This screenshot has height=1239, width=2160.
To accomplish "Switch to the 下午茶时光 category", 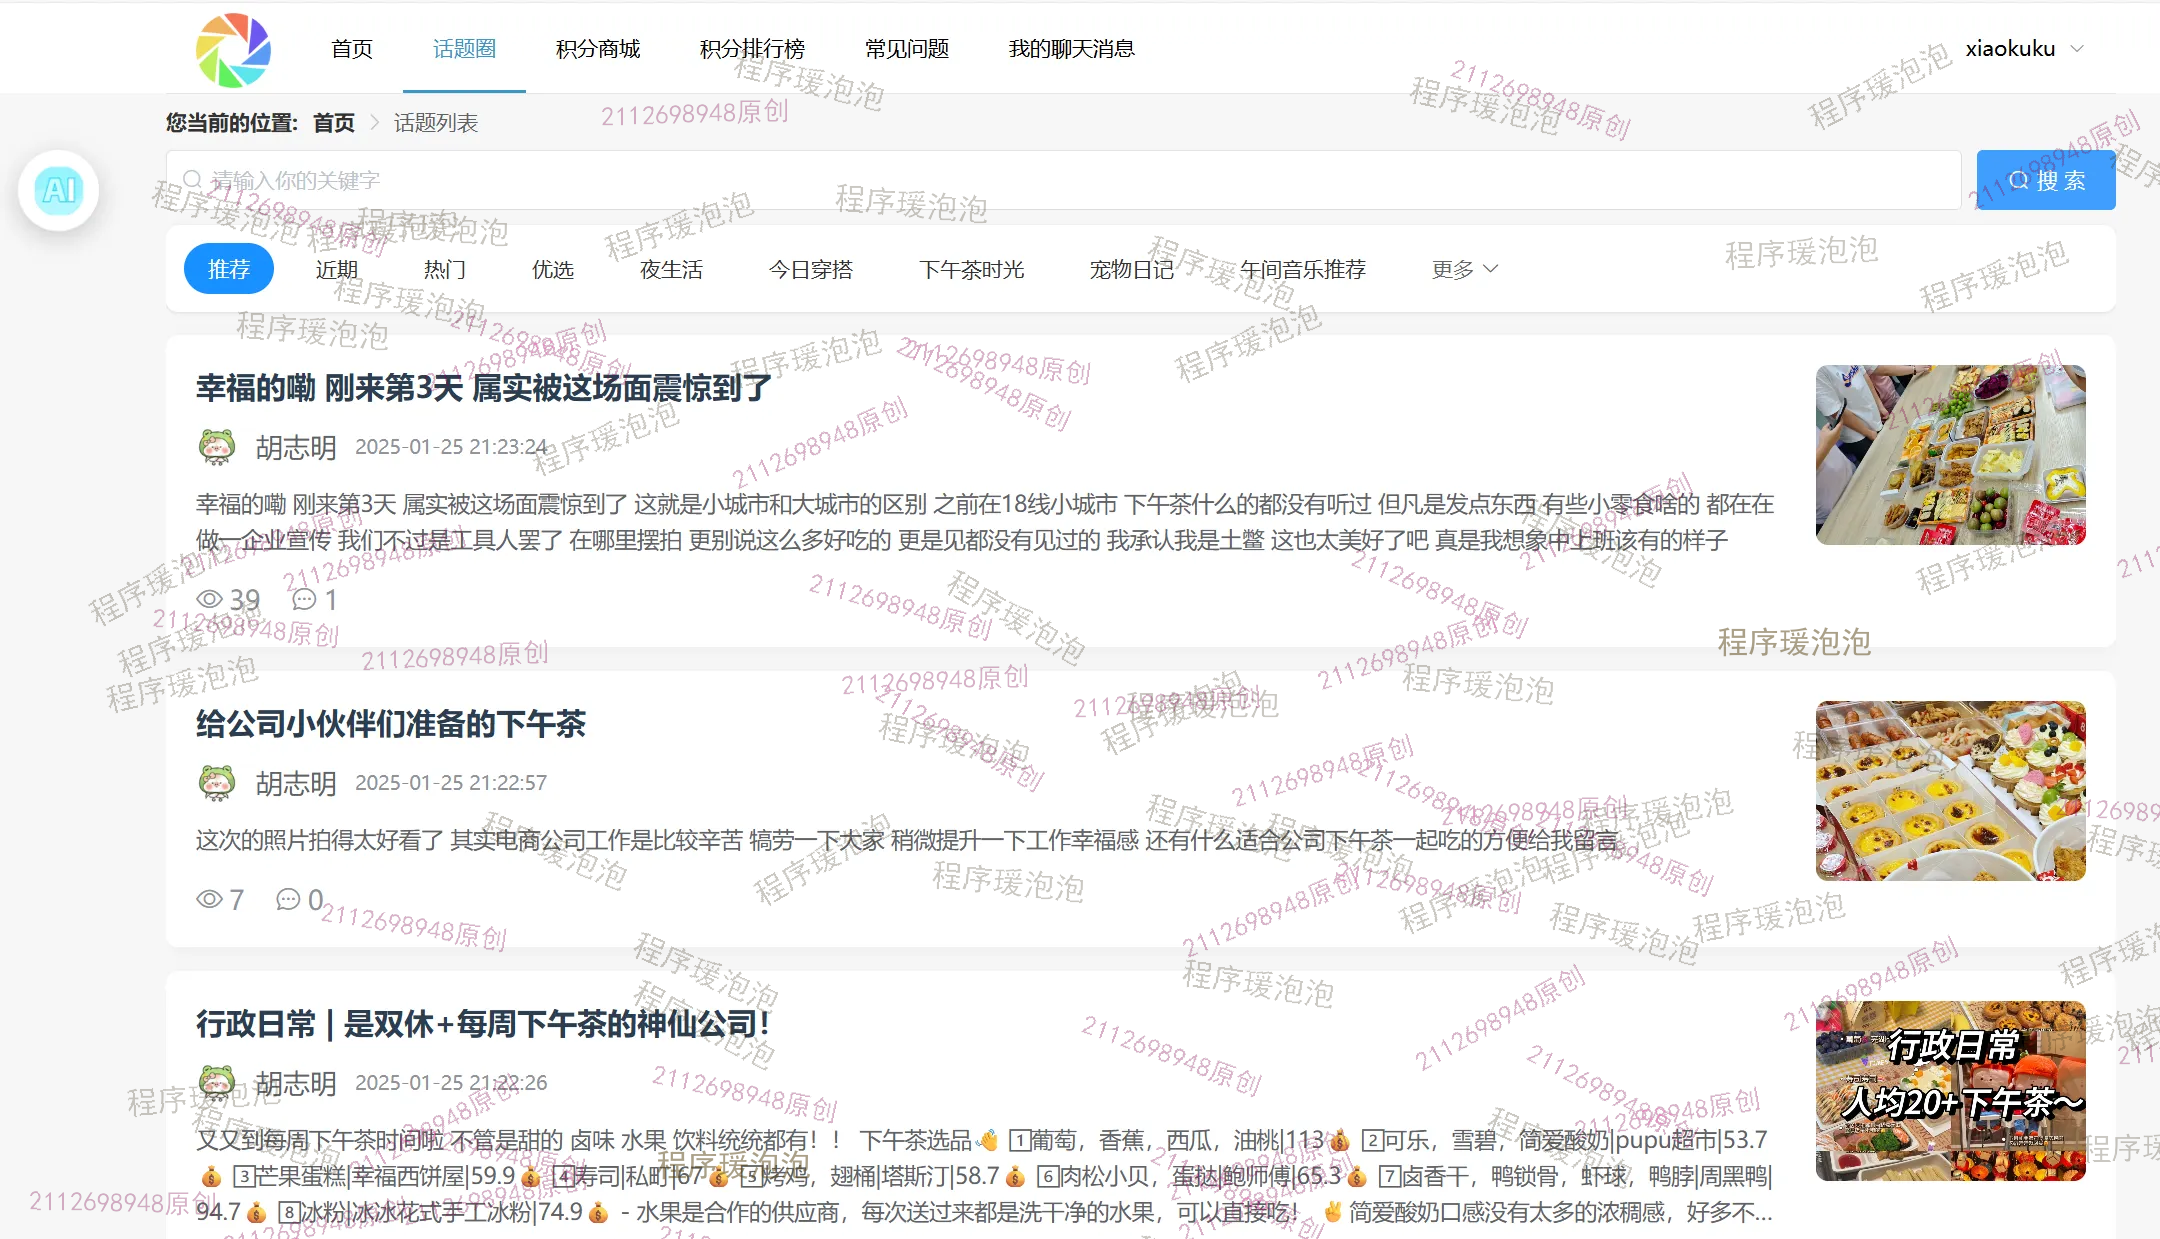I will click(971, 269).
